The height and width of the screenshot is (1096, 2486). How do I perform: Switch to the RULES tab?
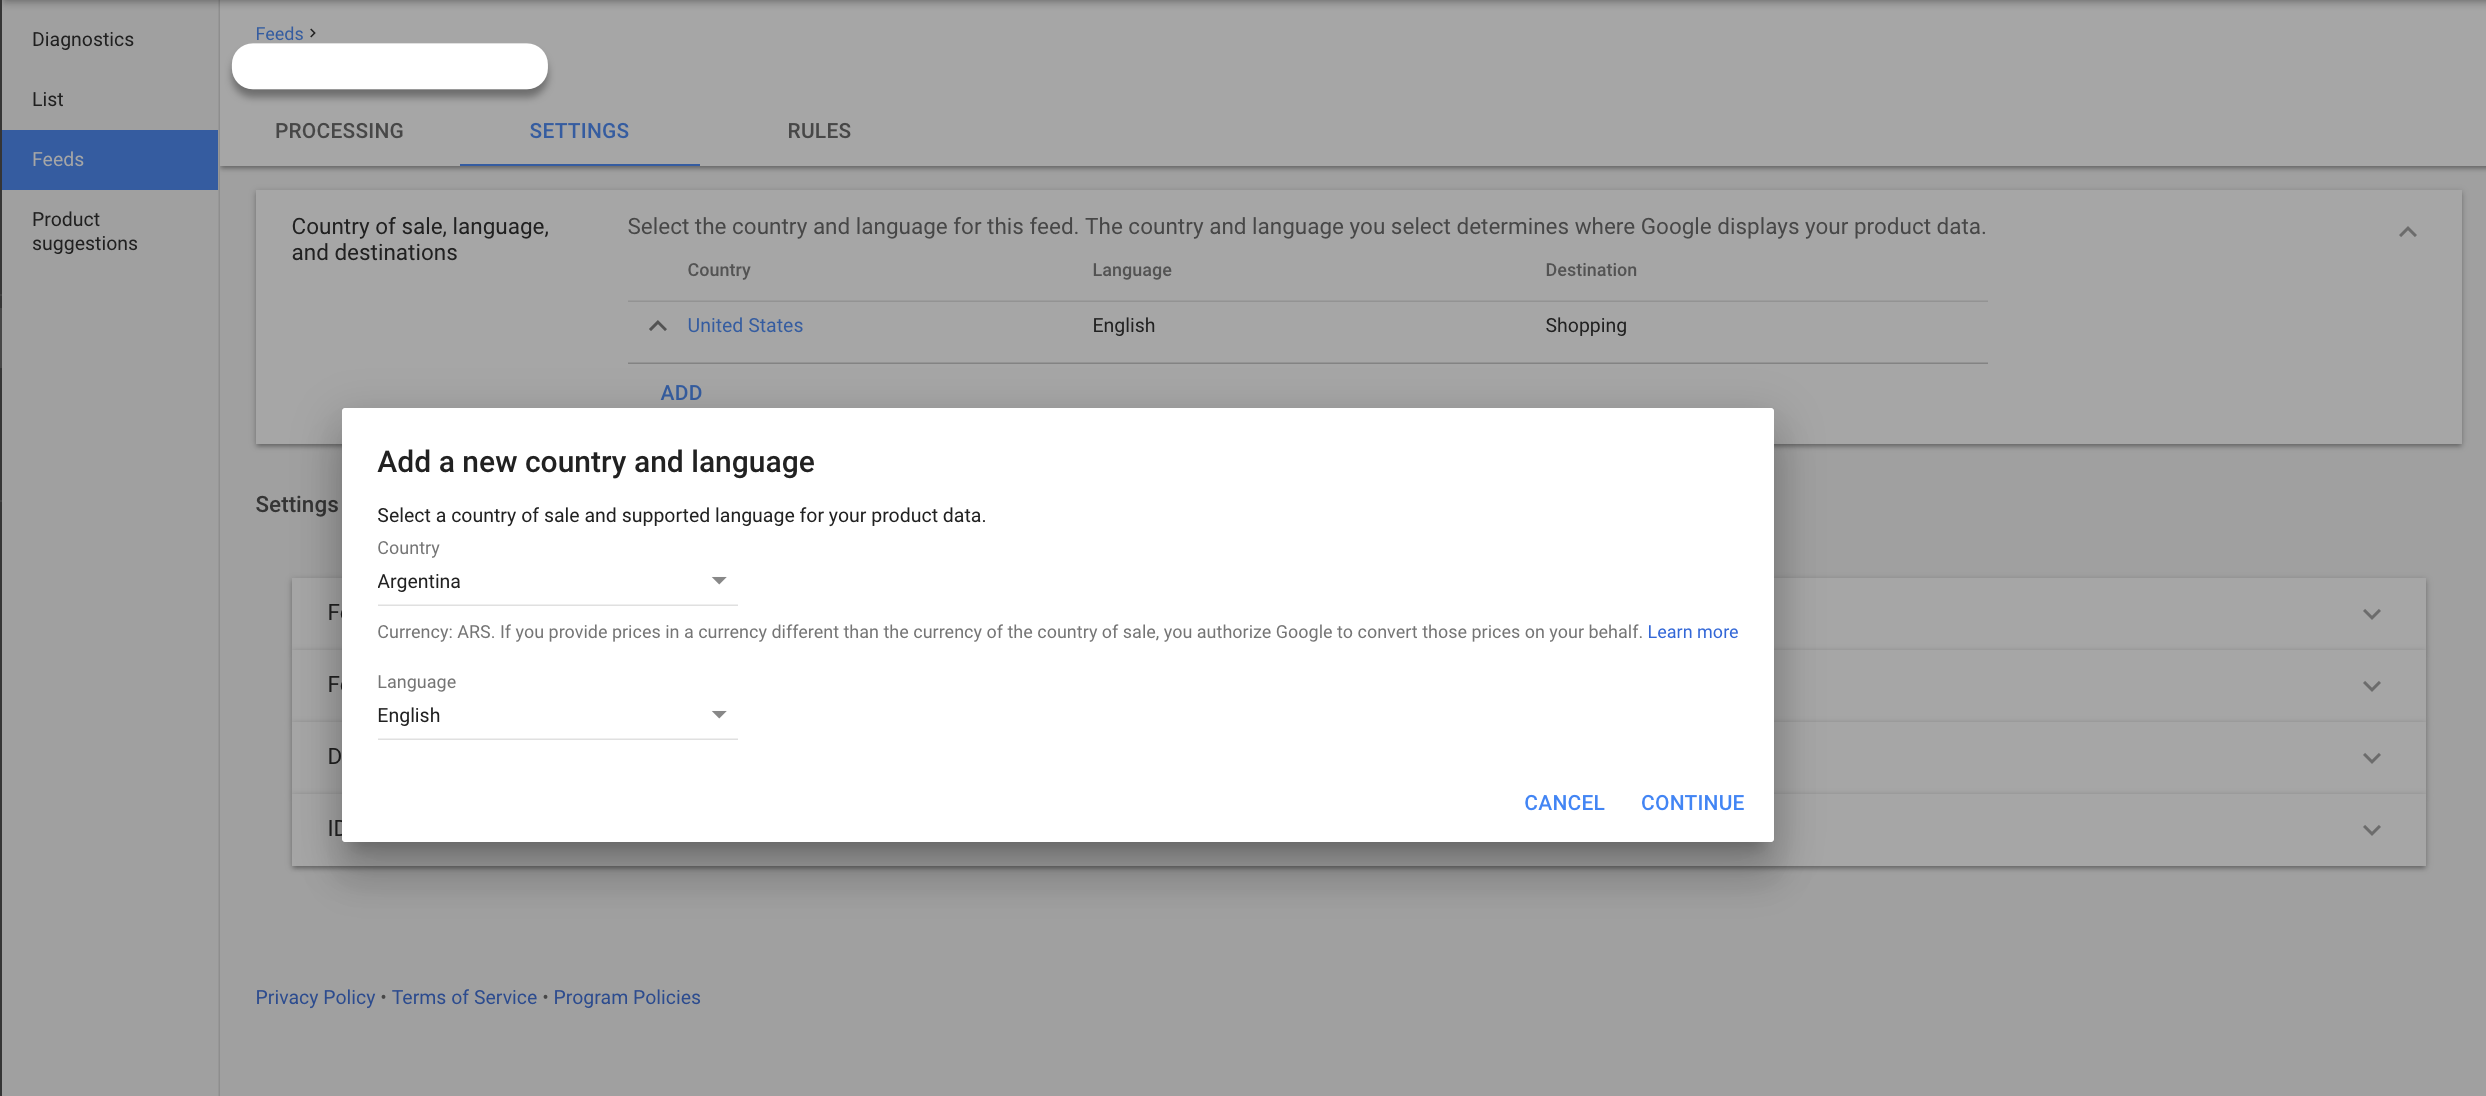(819, 131)
